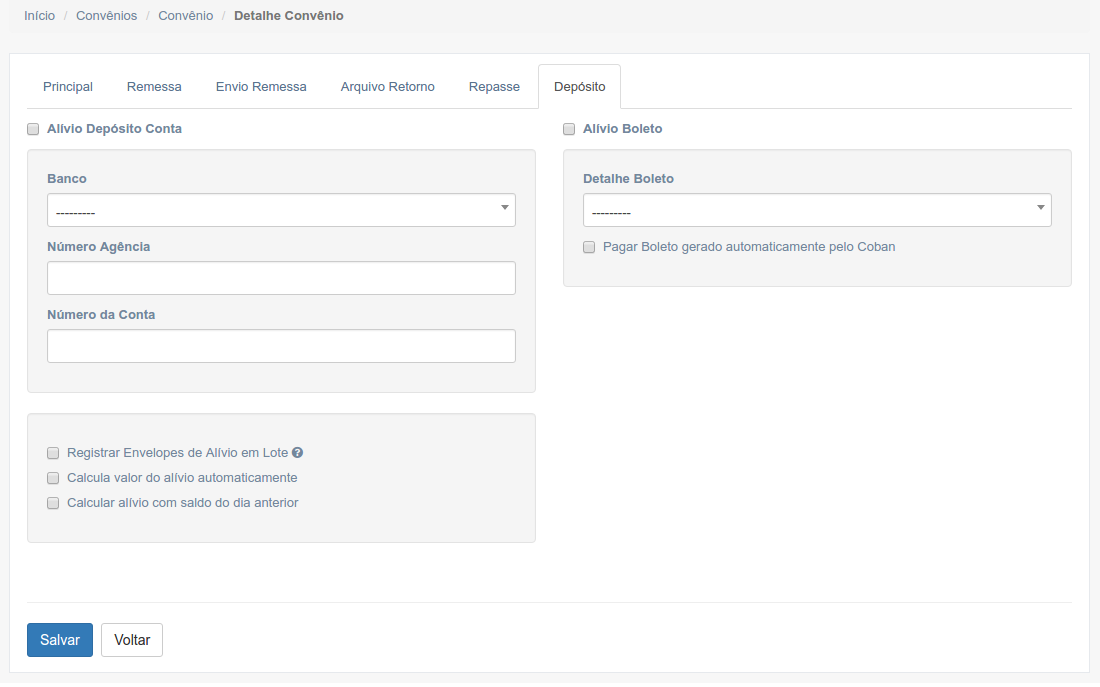Open the Convênios breadcrumb link
Screen dimensions: 1100x687
(x=106, y=16)
